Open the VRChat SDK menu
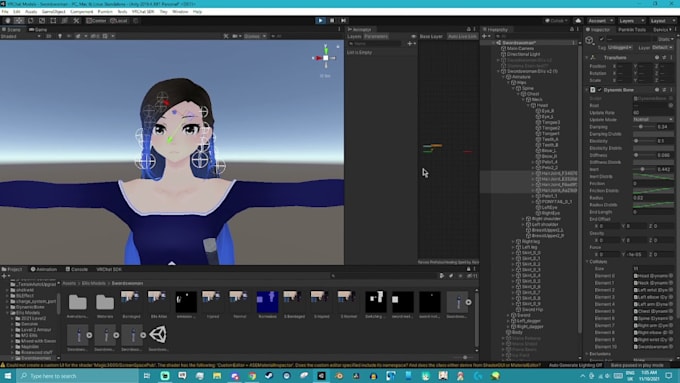 pos(143,12)
